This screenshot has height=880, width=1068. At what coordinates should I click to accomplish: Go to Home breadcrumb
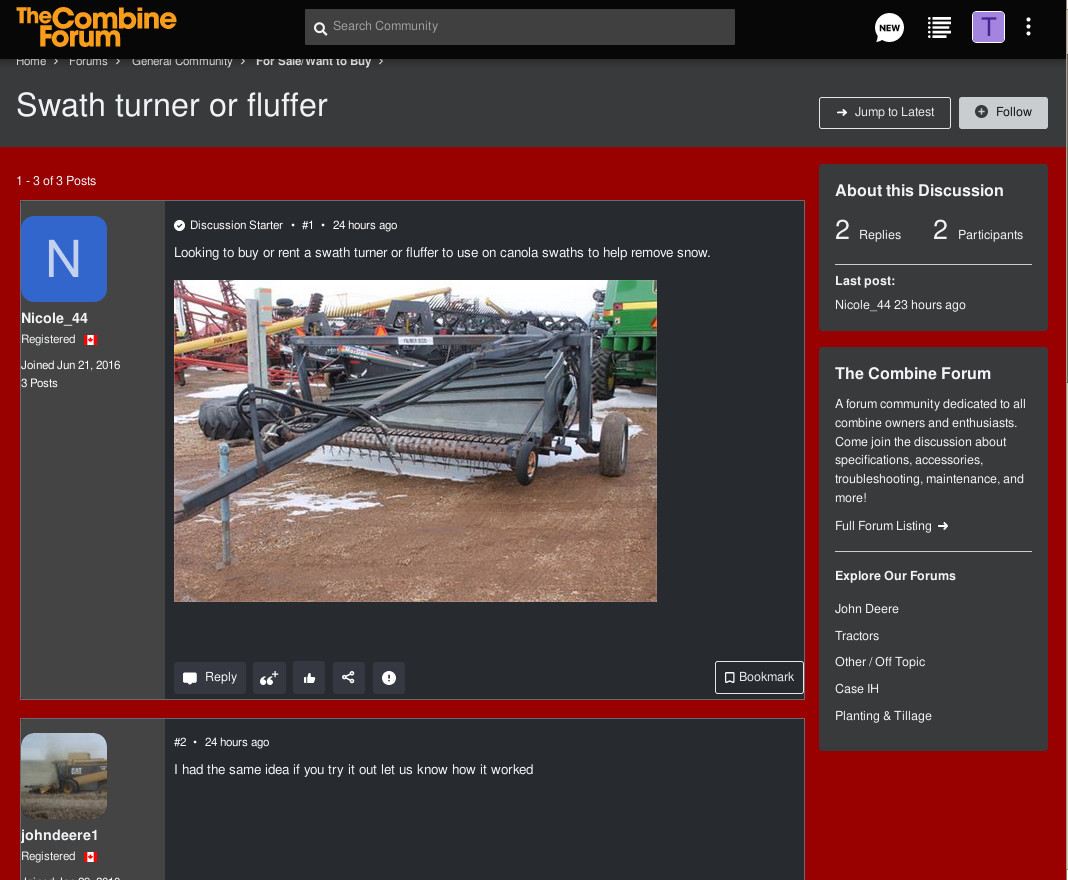[31, 61]
